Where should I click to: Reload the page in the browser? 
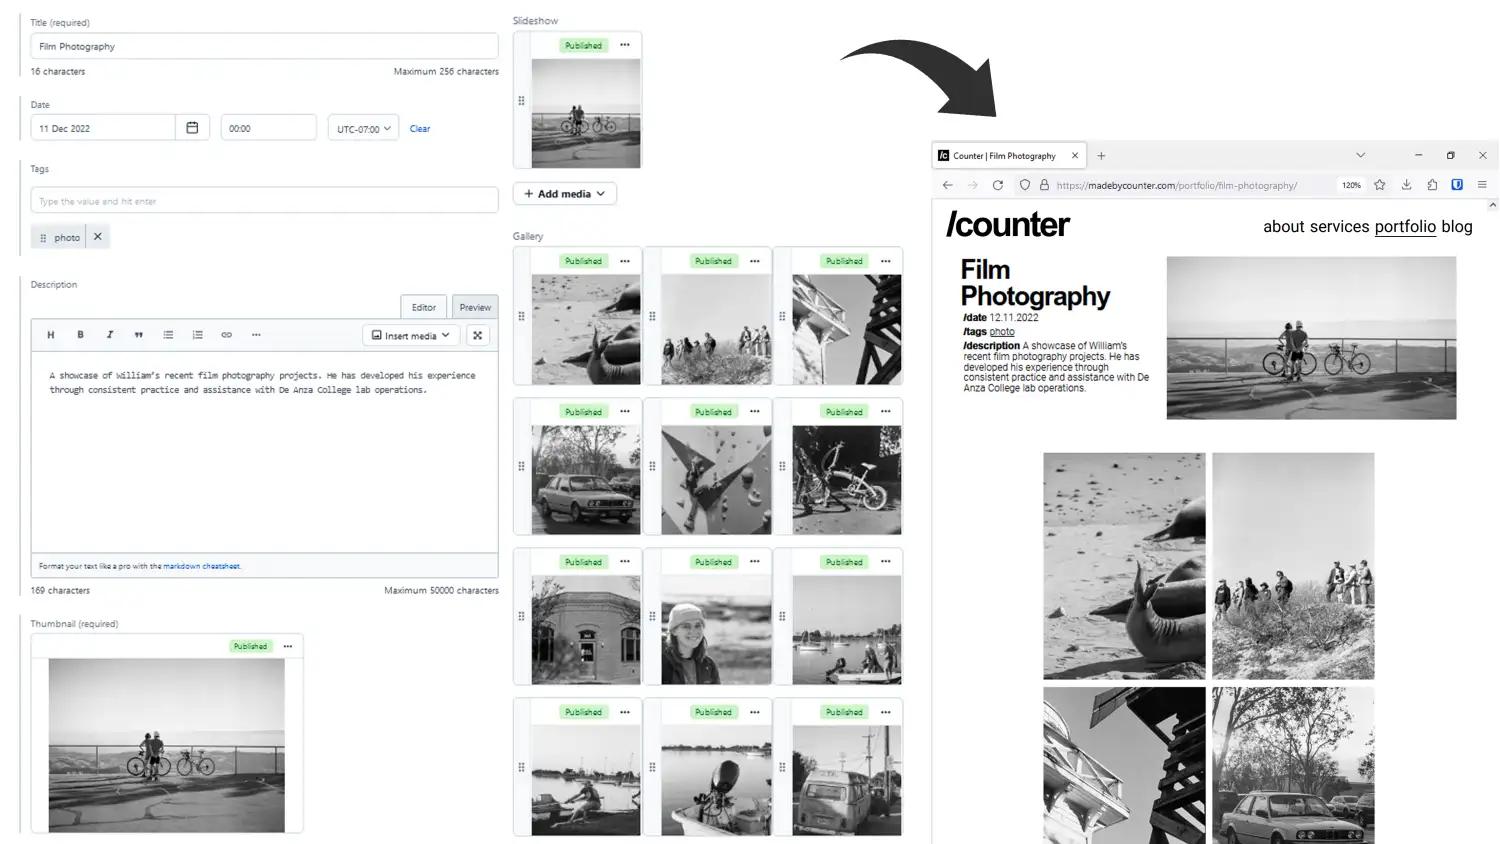tap(997, 185)
